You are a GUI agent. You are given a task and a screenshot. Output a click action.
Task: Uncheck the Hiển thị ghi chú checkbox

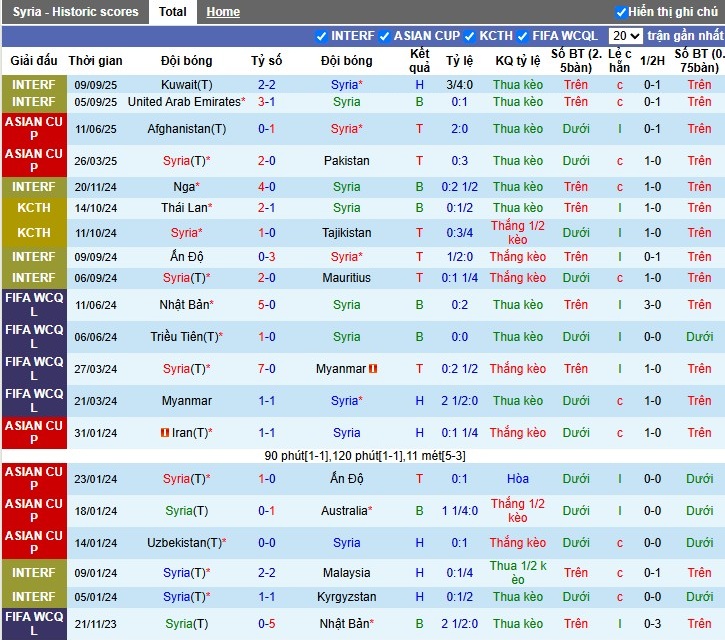(x=621, y=12)
